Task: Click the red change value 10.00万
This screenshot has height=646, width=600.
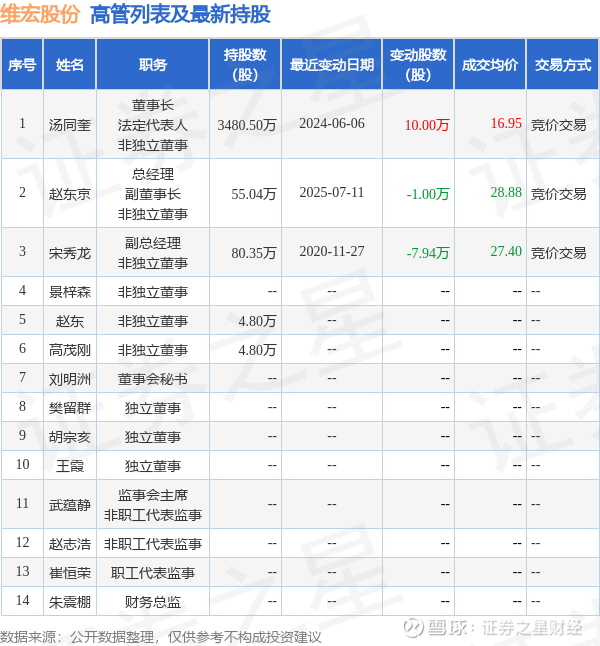Action: pyautogui.click(x=427, y=125)
